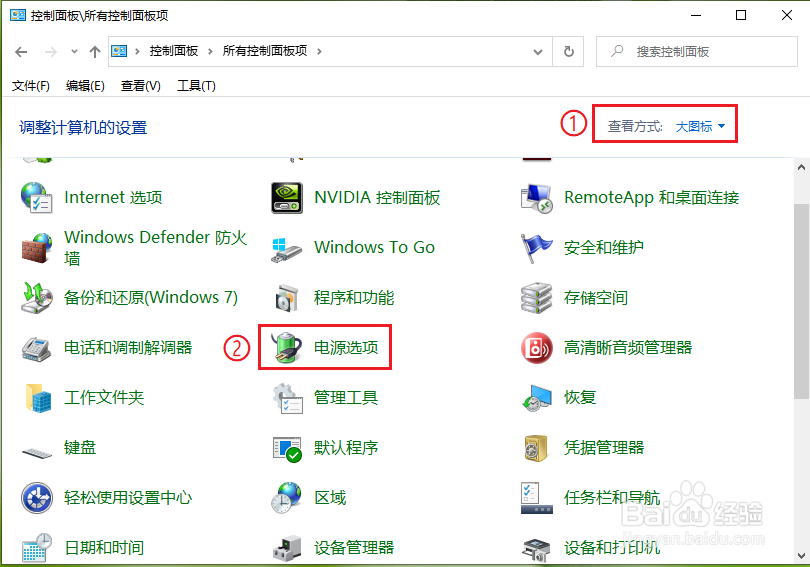The width and height of the screenshot is (810, 567).
Task: Open the 备份和还原 icon
Action: pyautogui.click(x=36, y=297)
